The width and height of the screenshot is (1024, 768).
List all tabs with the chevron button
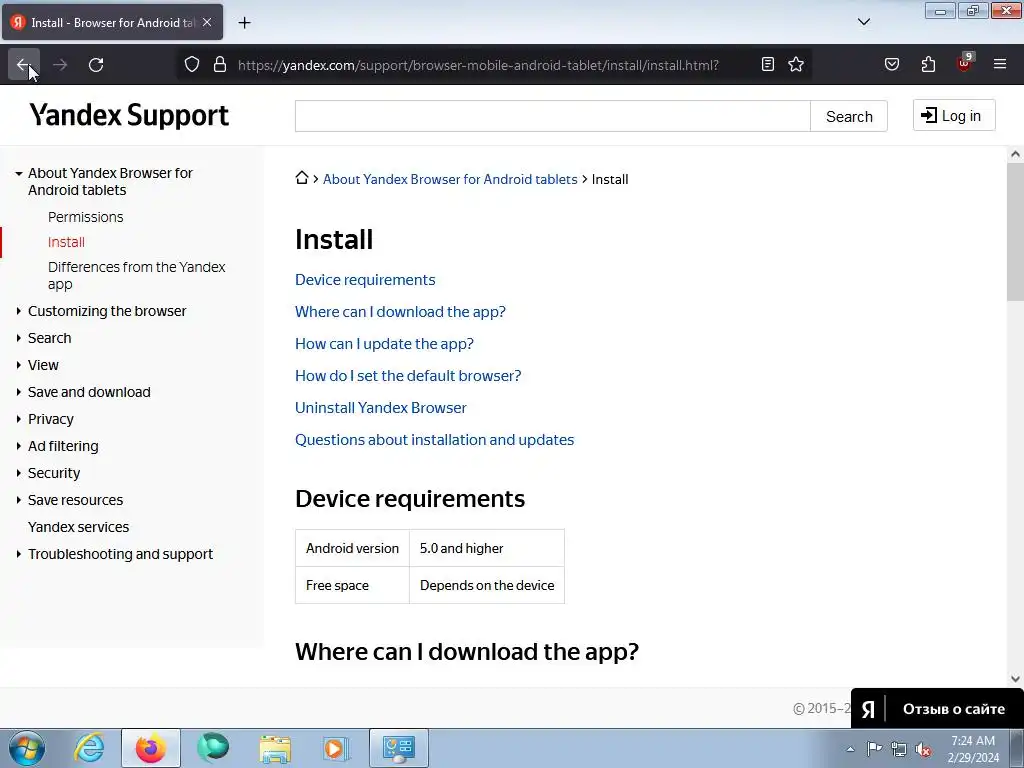point(863,22)
